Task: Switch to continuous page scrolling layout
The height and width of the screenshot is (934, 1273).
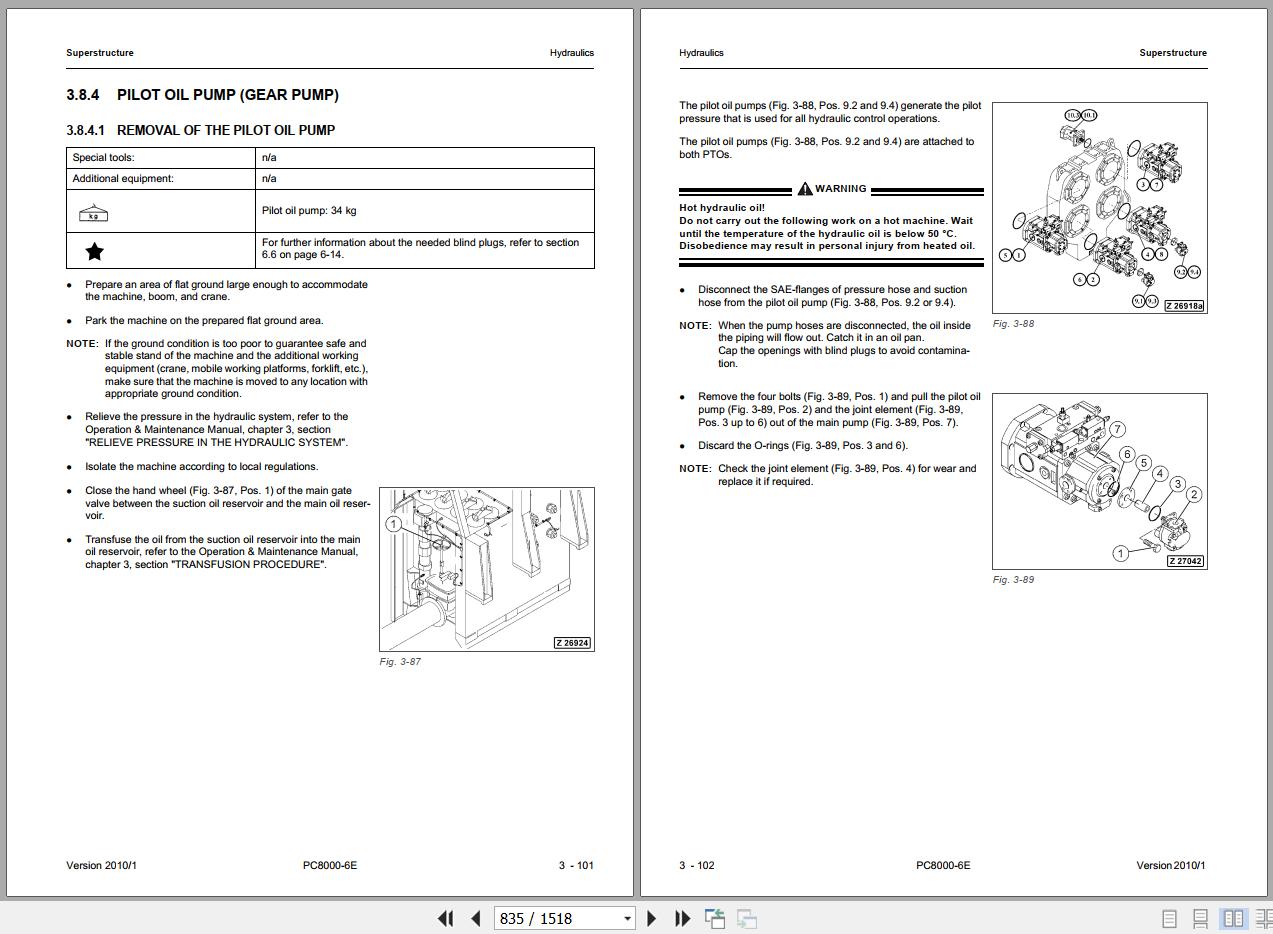Action: [1200, 918]
